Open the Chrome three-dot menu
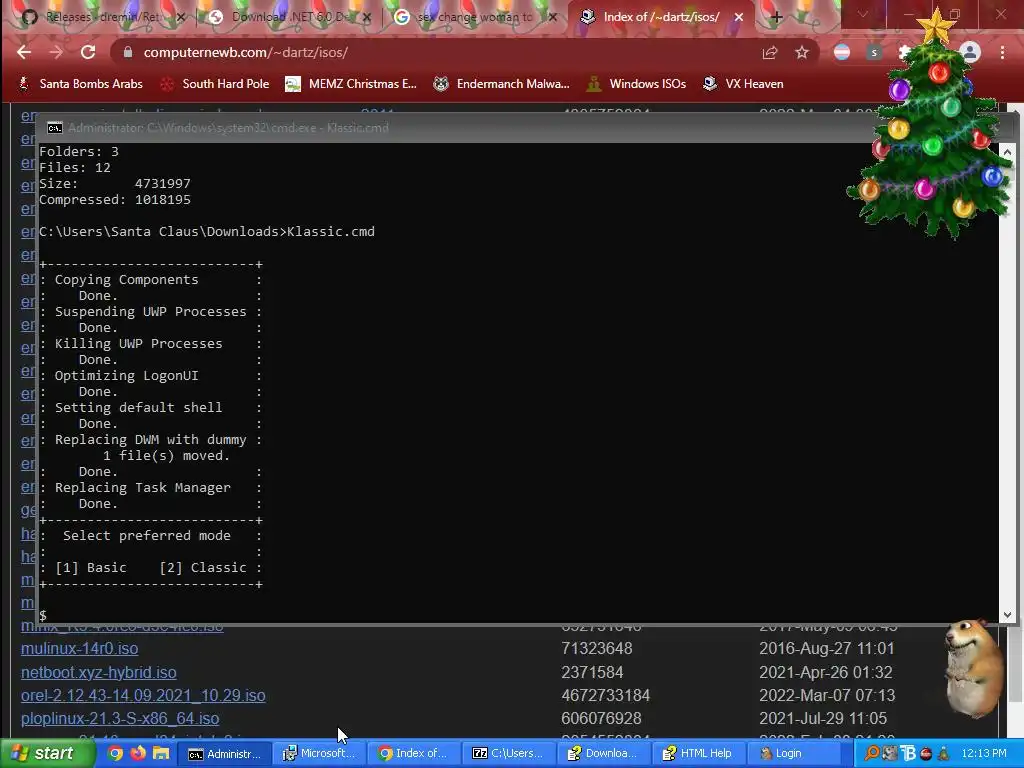The image size is (1024, 768). 1002,52
